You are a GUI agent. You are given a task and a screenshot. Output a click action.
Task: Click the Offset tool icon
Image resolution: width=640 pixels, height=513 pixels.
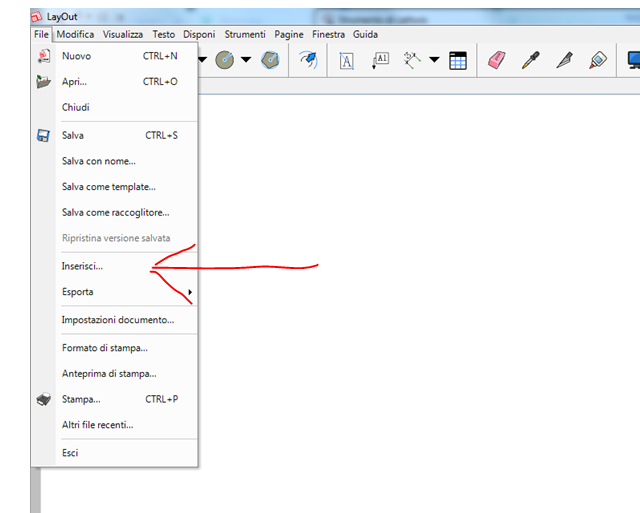(x=308, y=61)
